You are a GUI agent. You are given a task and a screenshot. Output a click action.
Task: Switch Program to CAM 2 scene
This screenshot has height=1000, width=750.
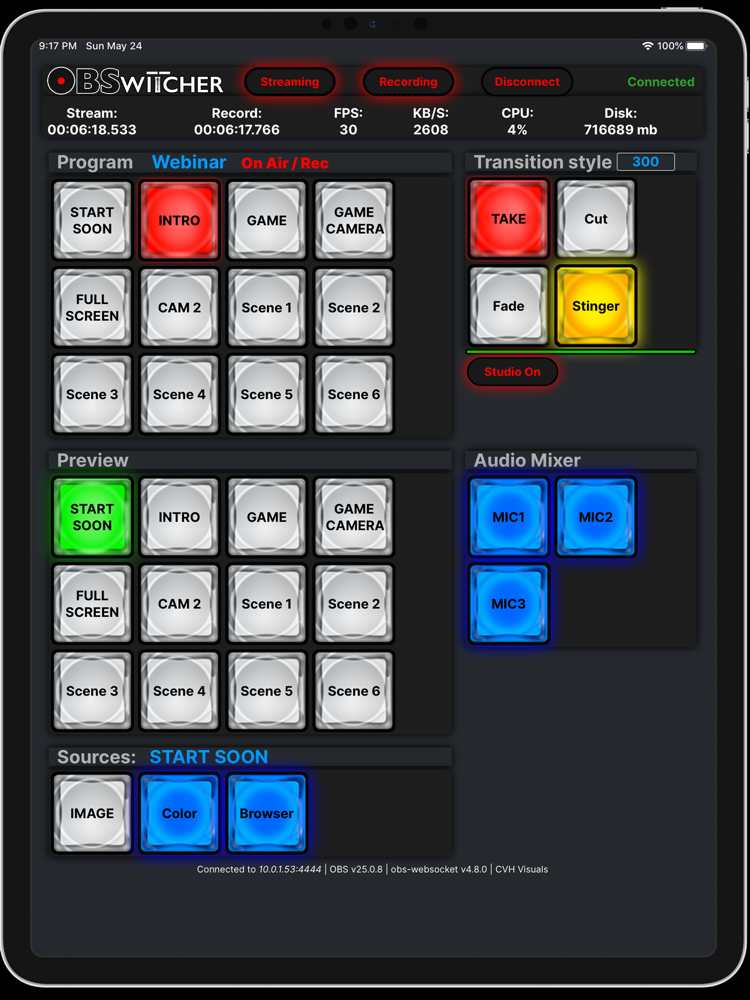pos(179,307)
